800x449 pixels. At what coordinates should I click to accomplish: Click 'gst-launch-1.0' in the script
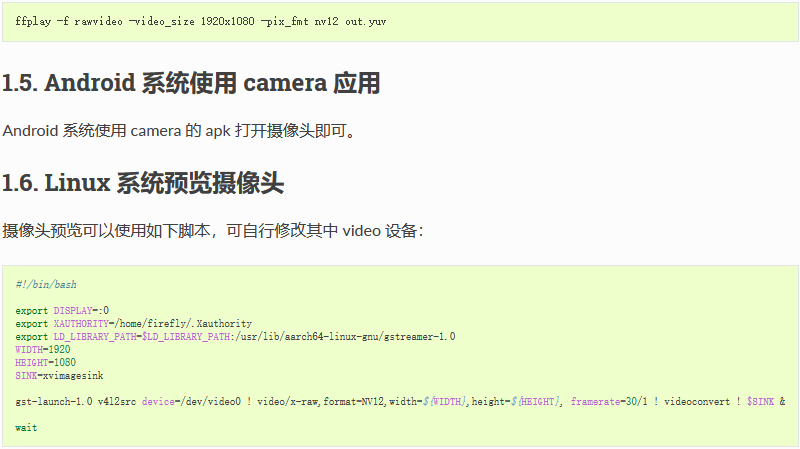54,402
